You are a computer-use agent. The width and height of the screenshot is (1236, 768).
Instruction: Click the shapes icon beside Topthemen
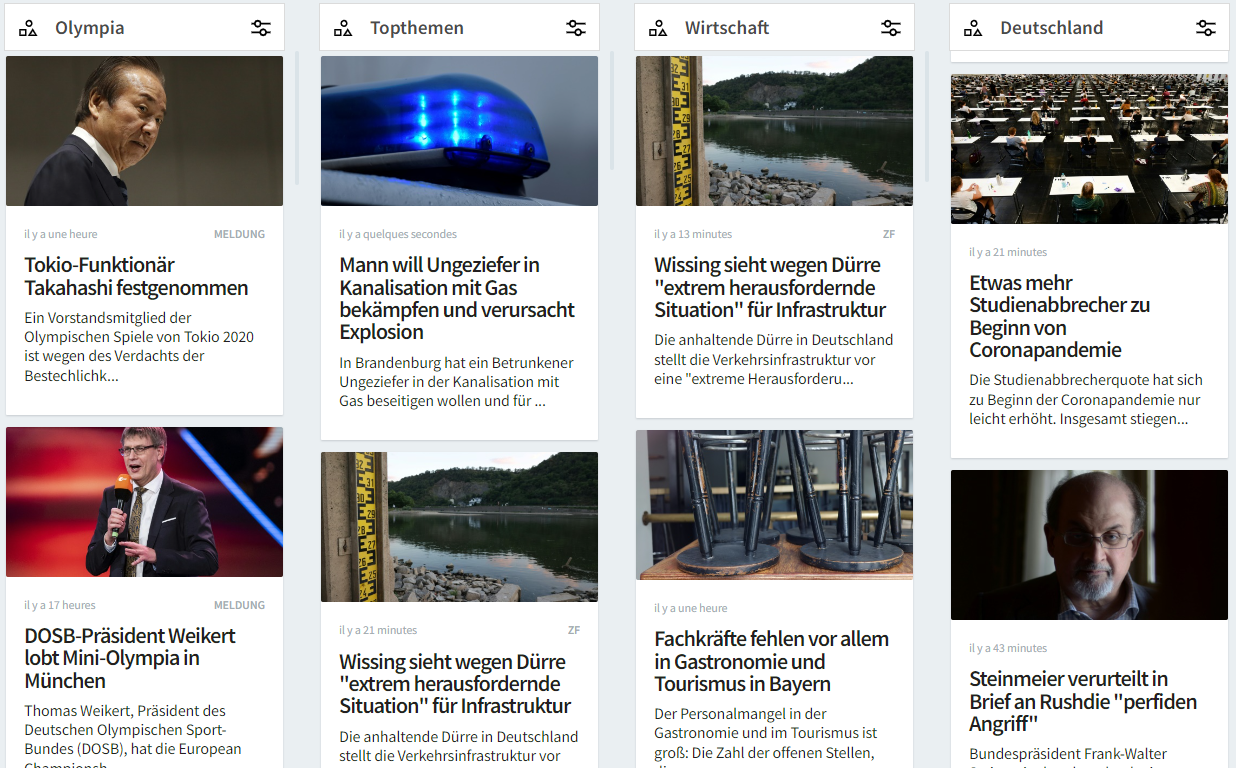(x=343, y=28)
